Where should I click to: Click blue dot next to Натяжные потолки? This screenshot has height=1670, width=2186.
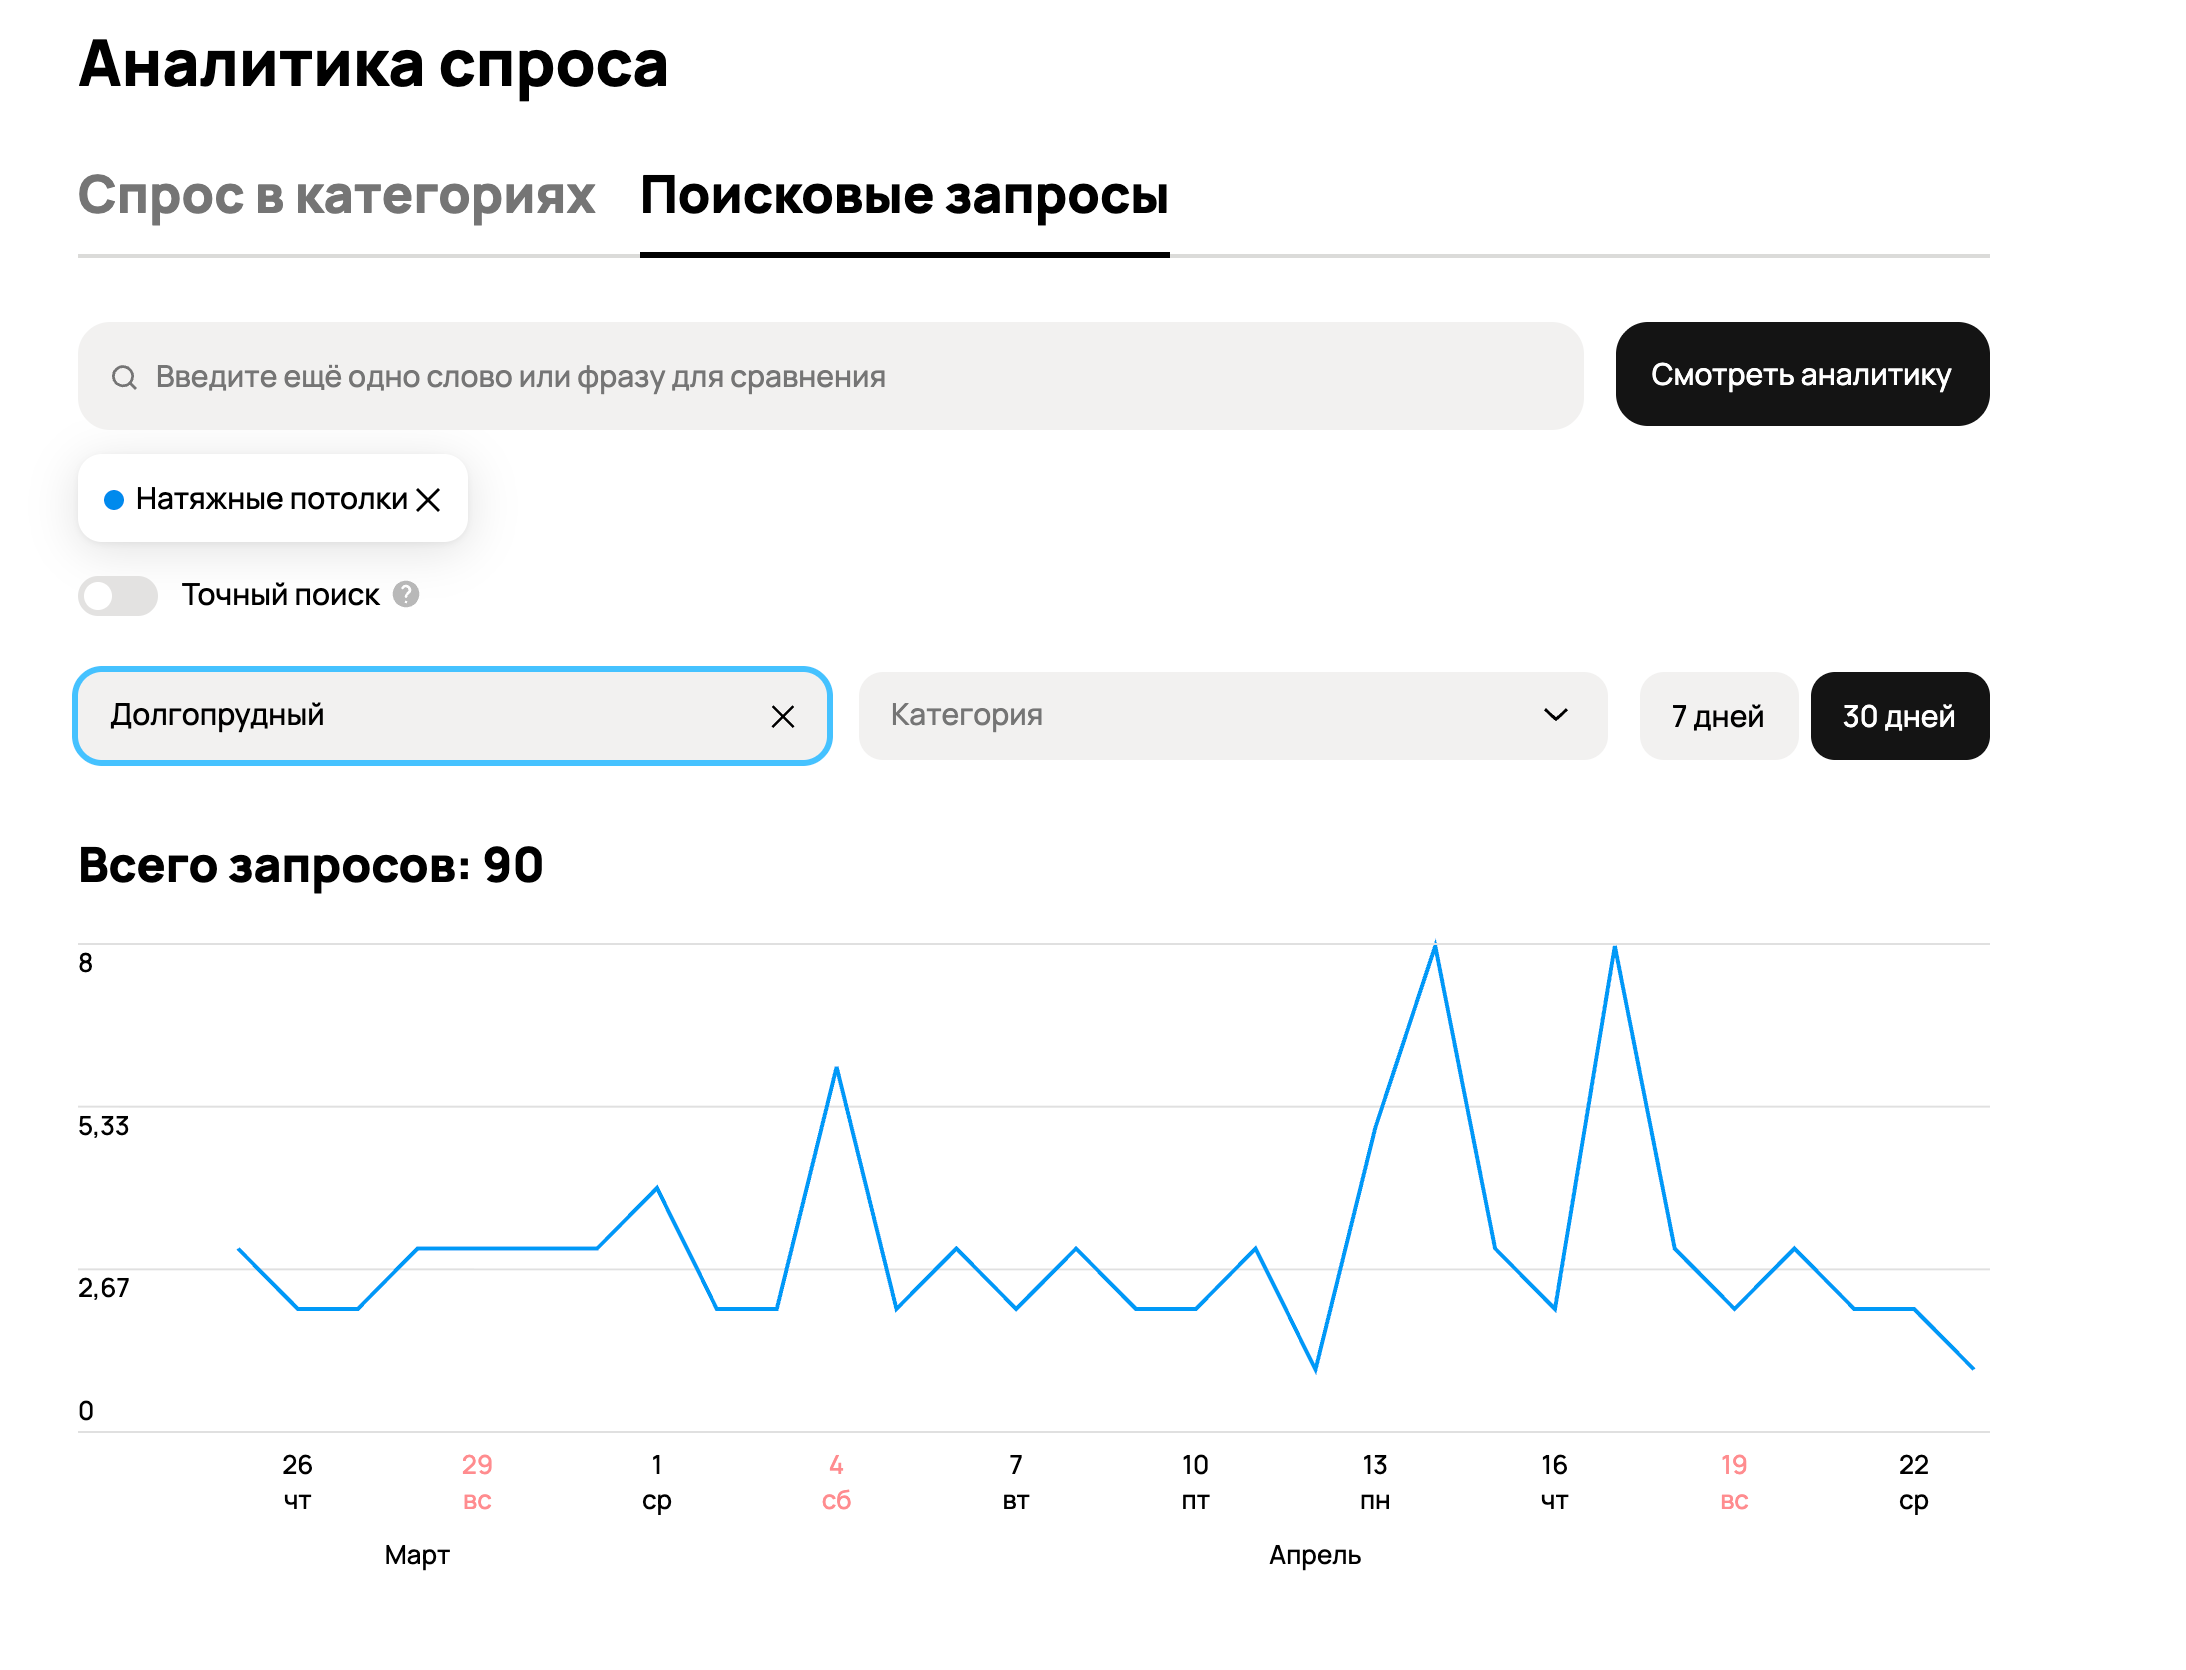pos(114,499)
